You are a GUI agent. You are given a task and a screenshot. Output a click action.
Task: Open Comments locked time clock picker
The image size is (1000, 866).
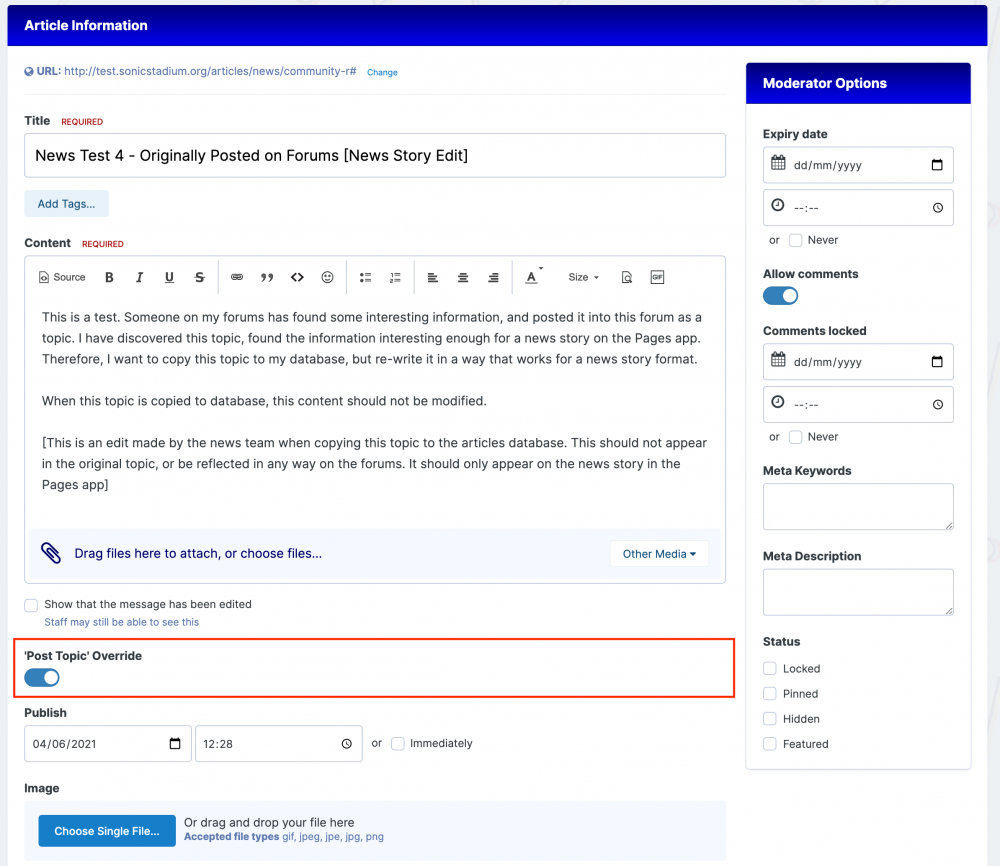coord(938,404)
